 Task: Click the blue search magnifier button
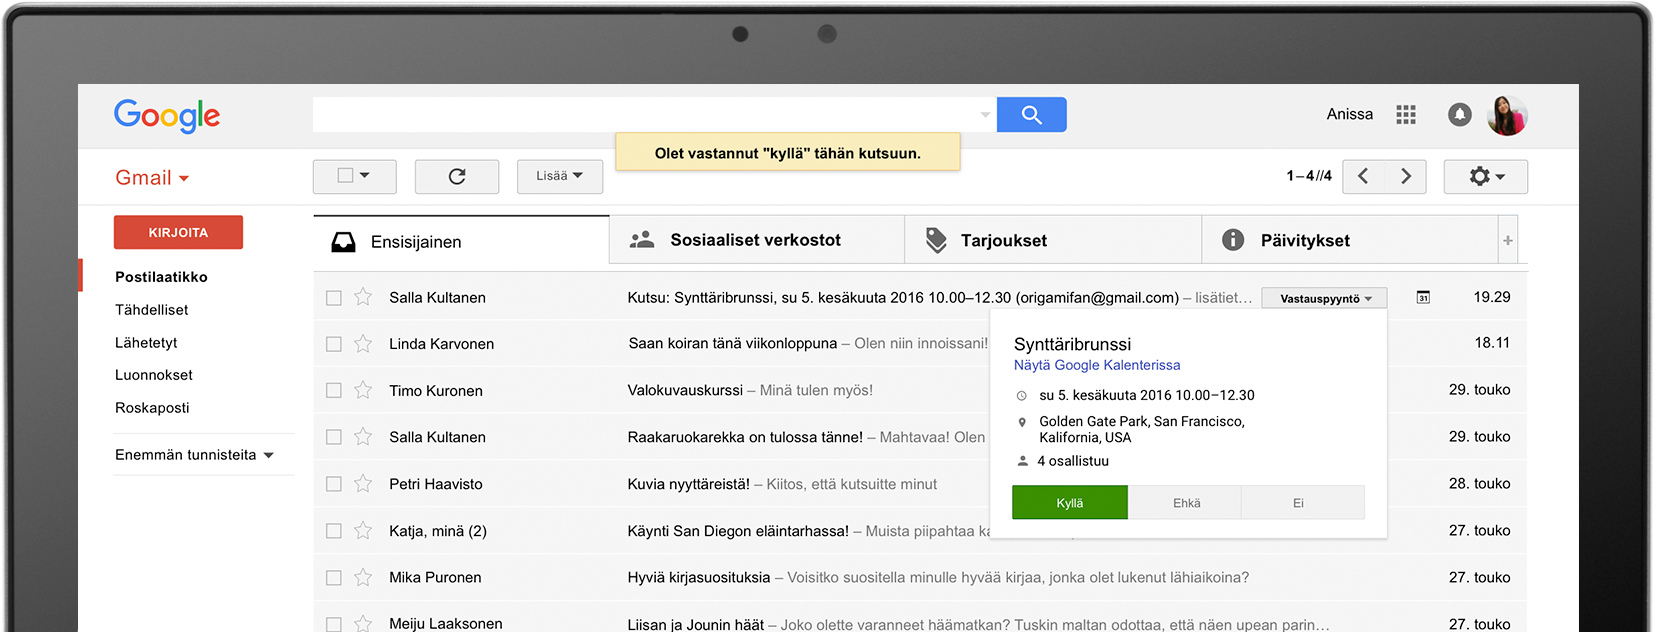coord(1031,115)
